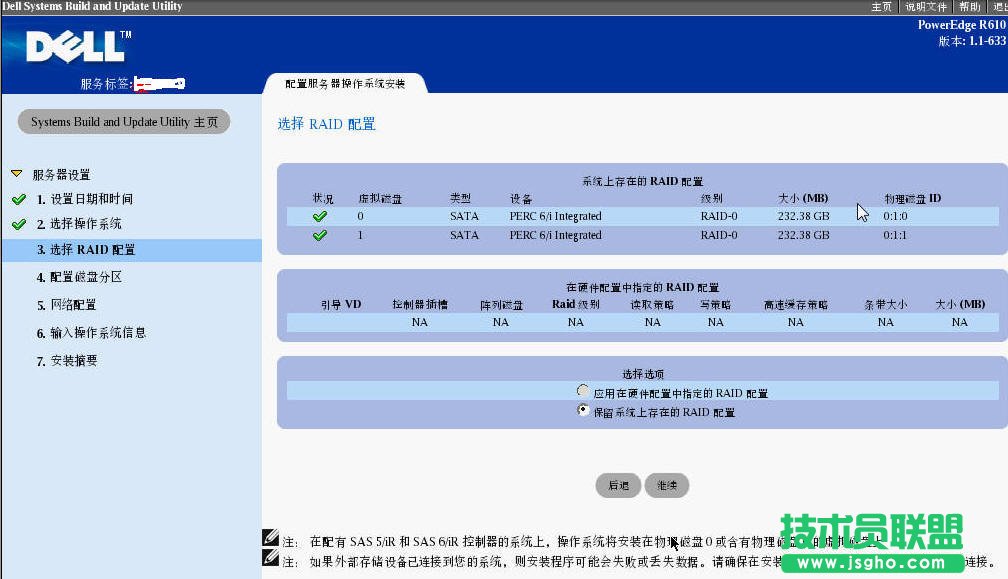1008x579 pixels.
Task: Click status check icon for virtual disk 0
Action: pyautogui.click(x=321, y=216)
